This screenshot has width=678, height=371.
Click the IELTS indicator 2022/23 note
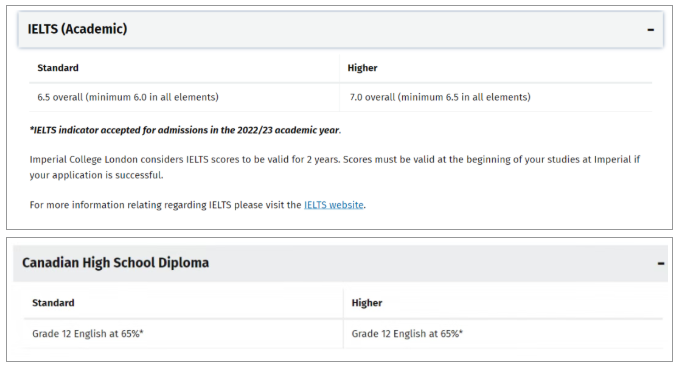tap(185, 130)
